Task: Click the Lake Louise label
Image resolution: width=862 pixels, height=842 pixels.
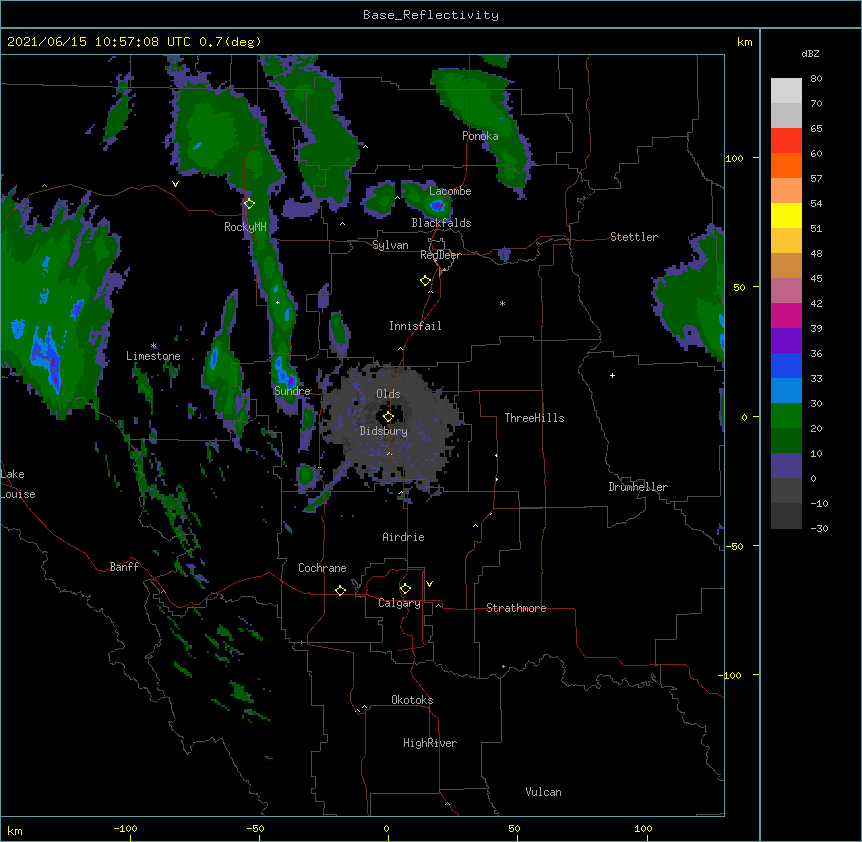Action: [18, 484]
